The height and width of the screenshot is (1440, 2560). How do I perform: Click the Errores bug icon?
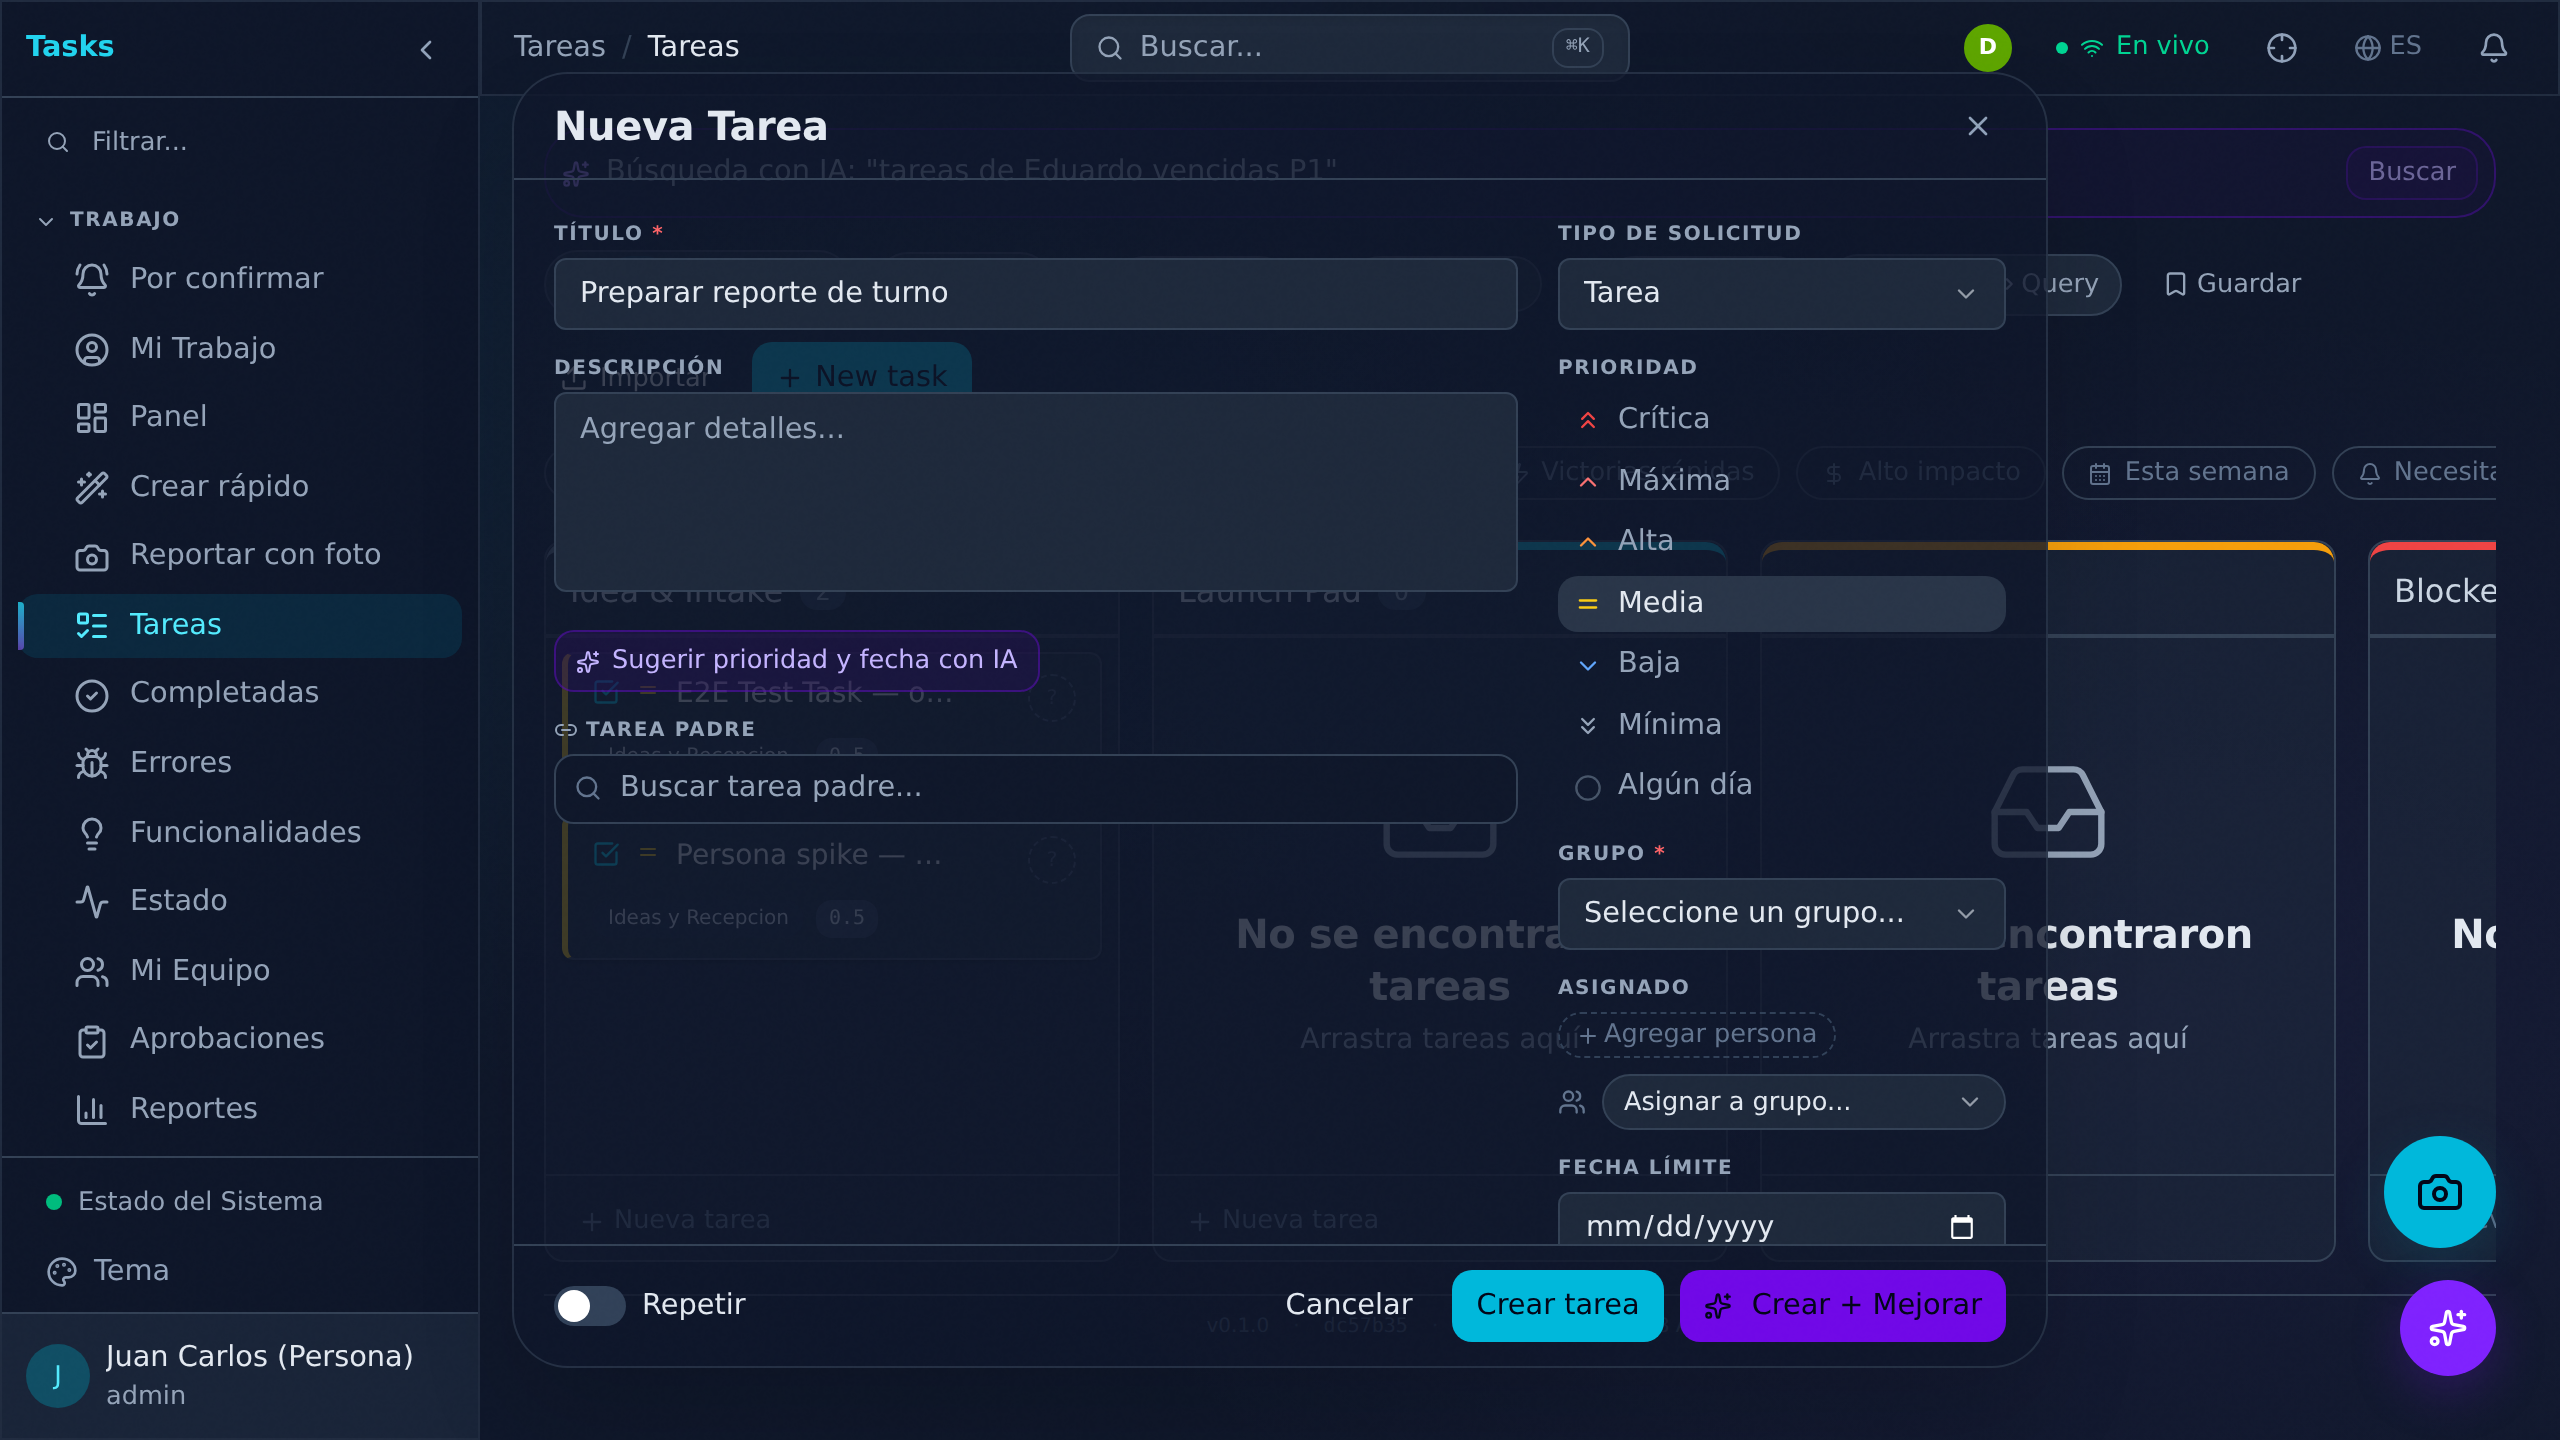[92, 763]
